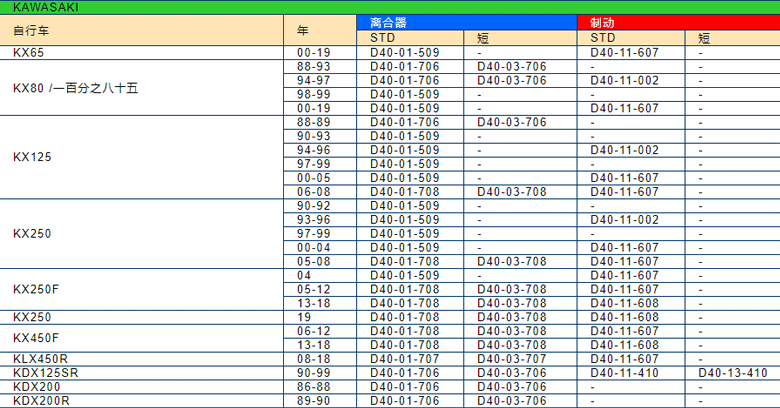
Task: Click part number D40-03-707
Action: click(x=512, y=359)
